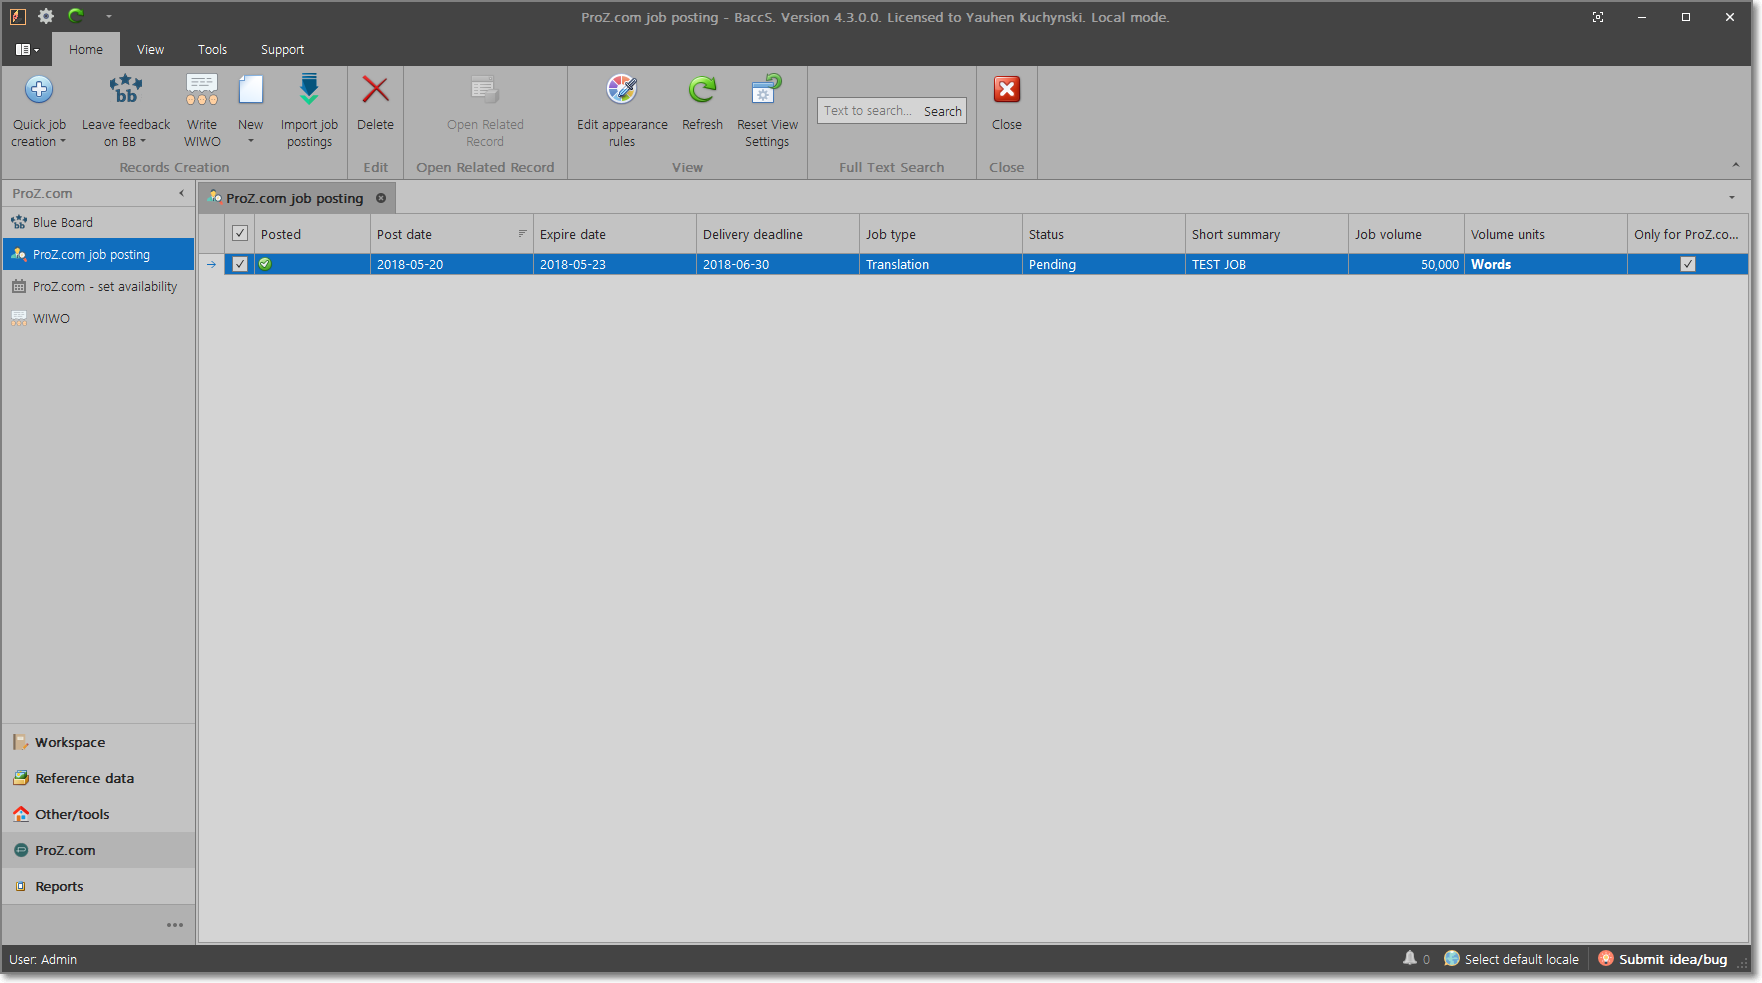Open Quick job creation
This screenshot has width=1762, height=983.
coord(39,111)
